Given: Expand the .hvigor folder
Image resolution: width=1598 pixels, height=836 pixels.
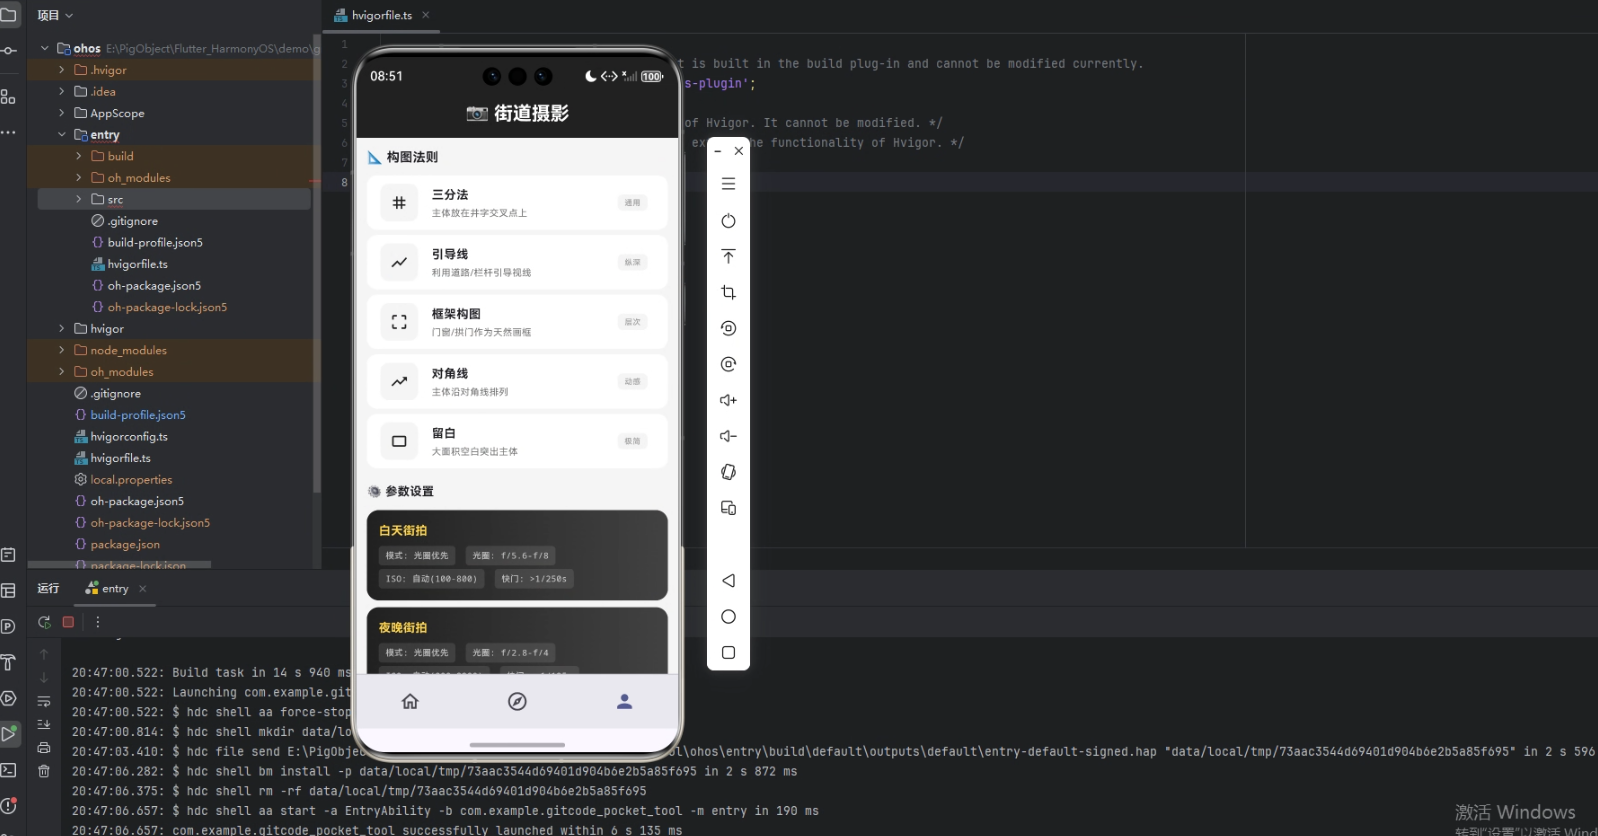Looking at the screenshot, I should point(62,70).
